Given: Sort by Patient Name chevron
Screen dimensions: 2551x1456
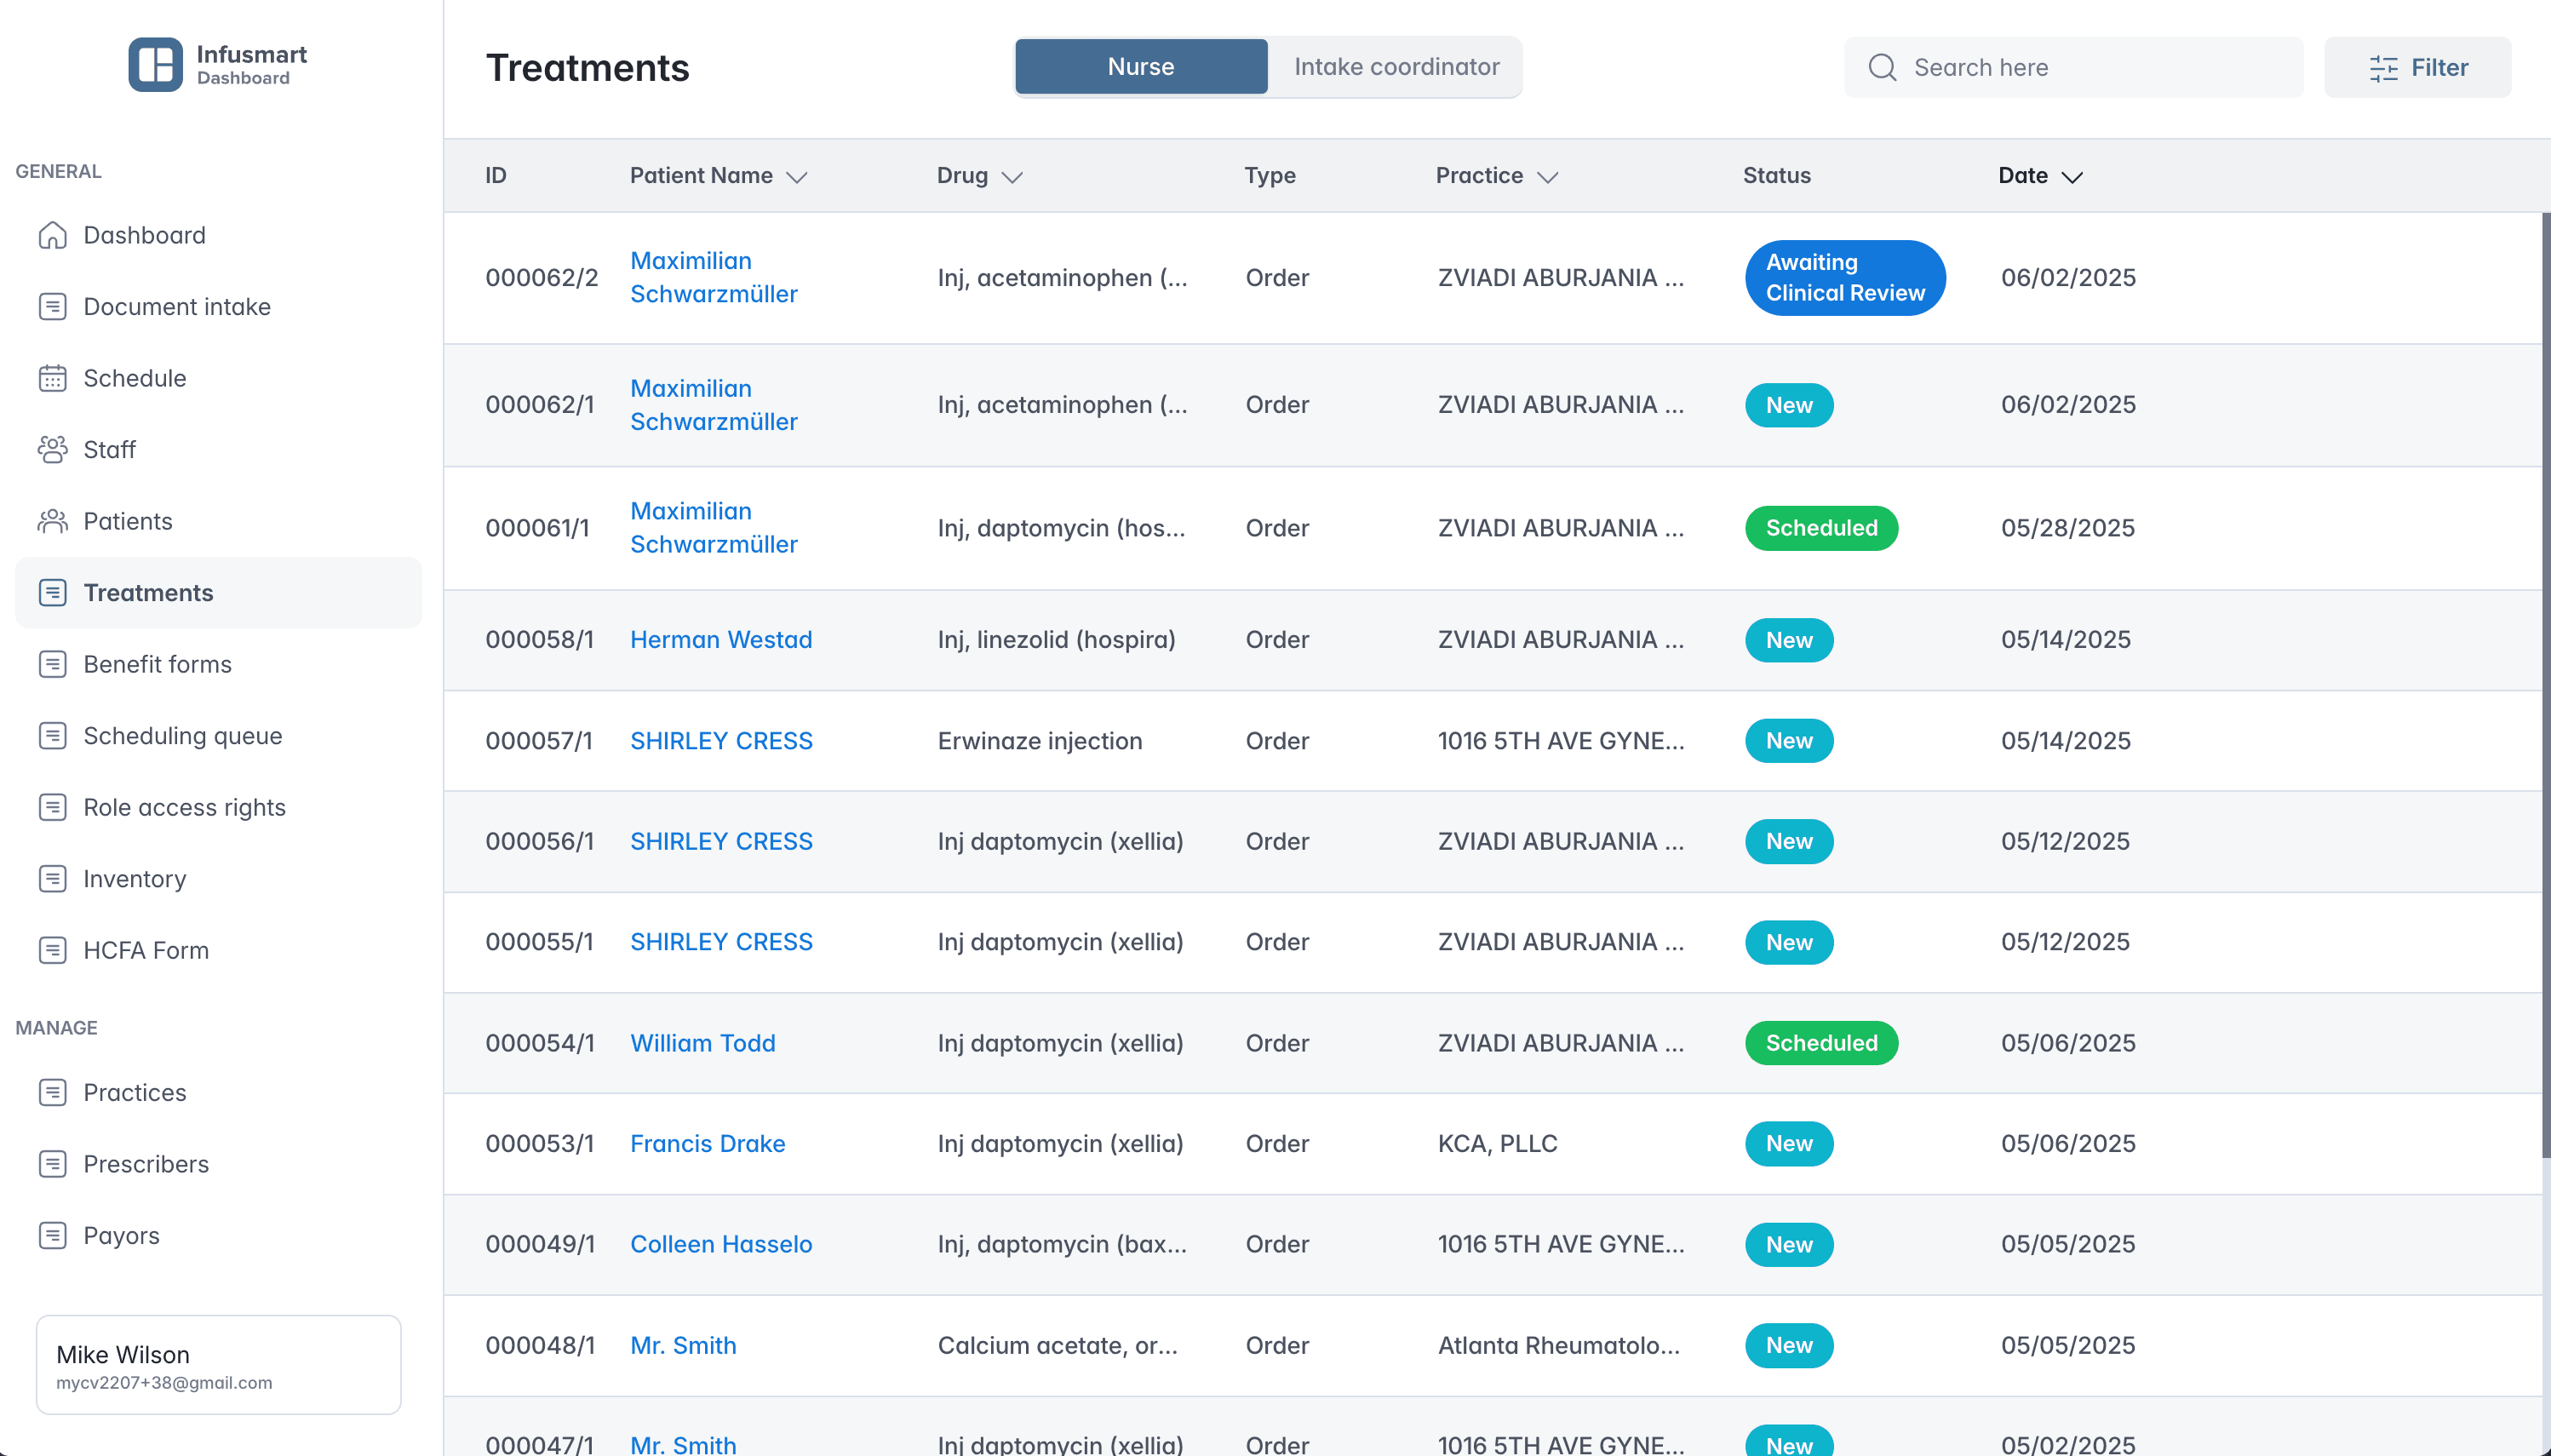Looking at the screenshot, I should 796,177.
